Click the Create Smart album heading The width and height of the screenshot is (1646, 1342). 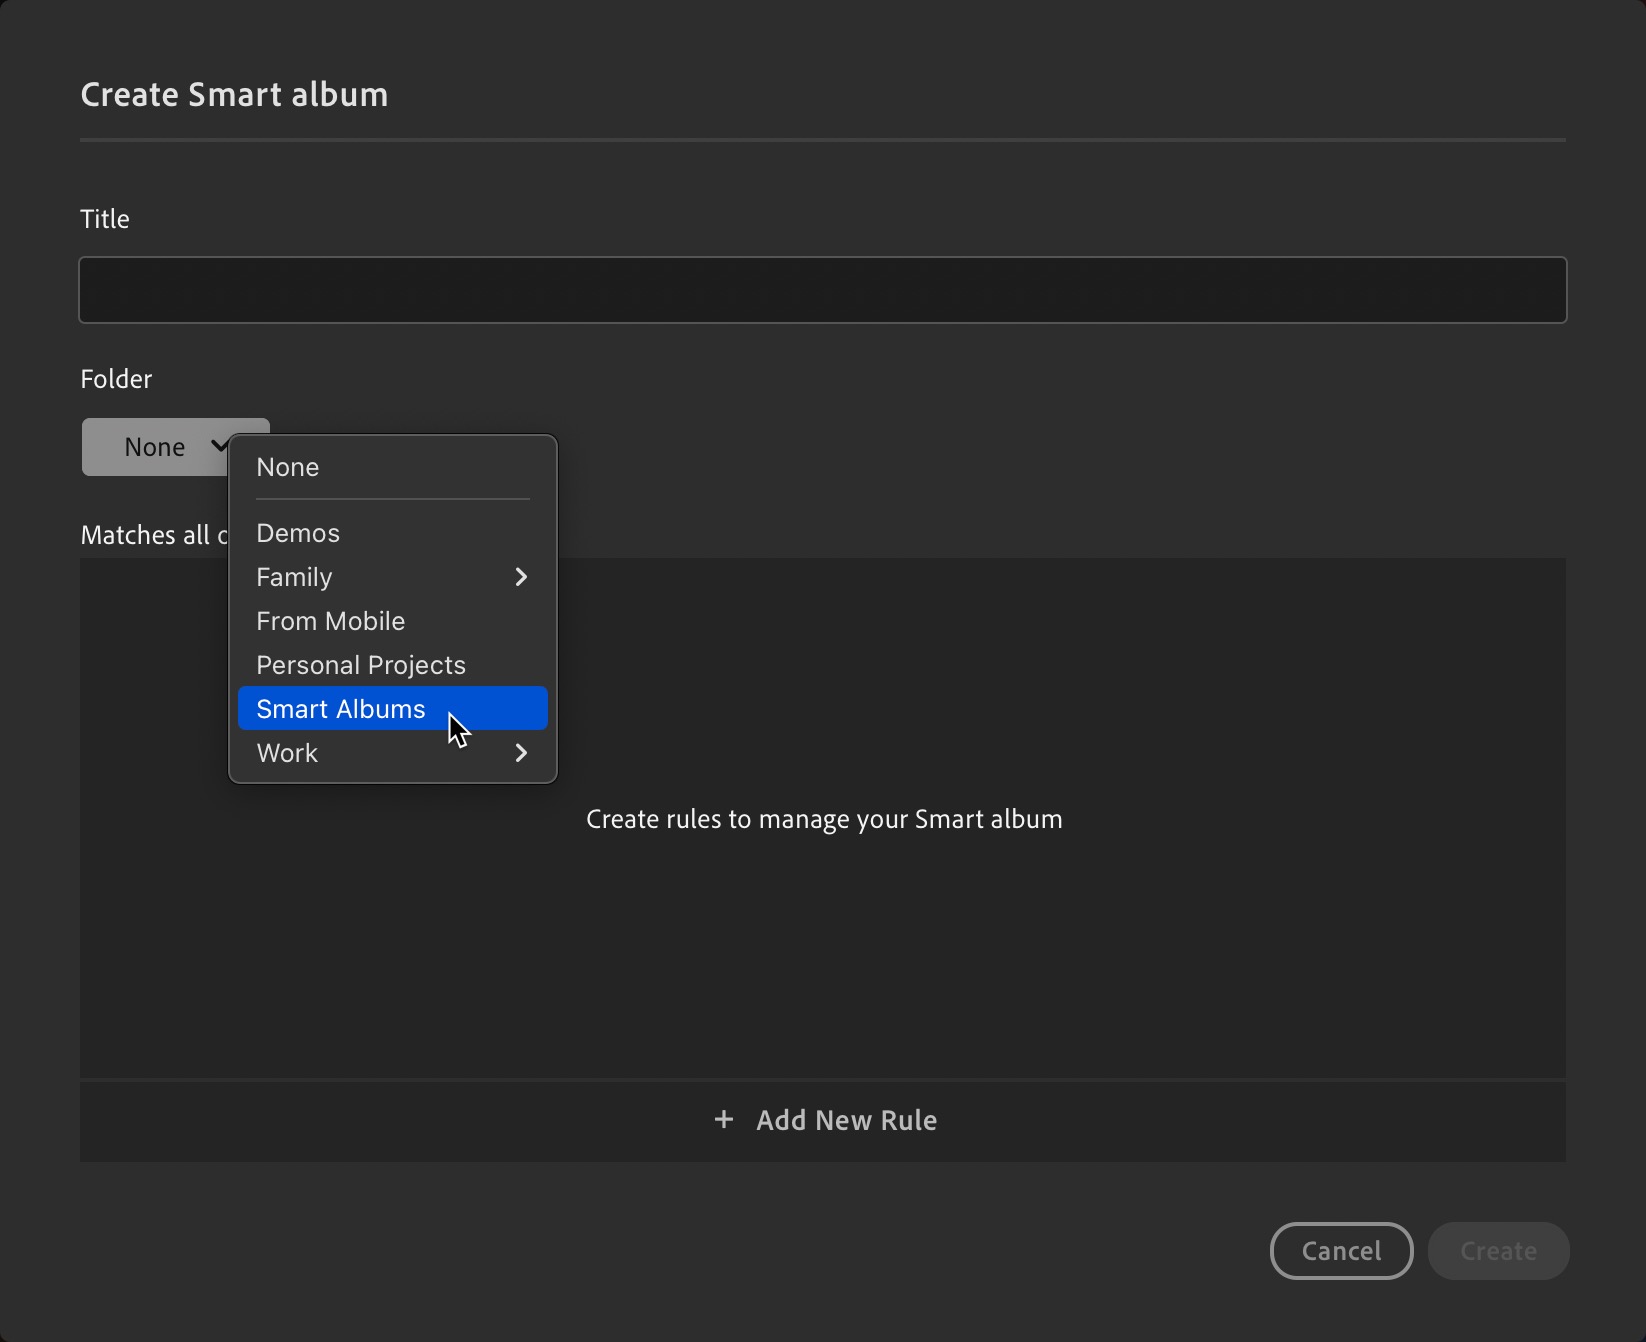coord(233,94)
